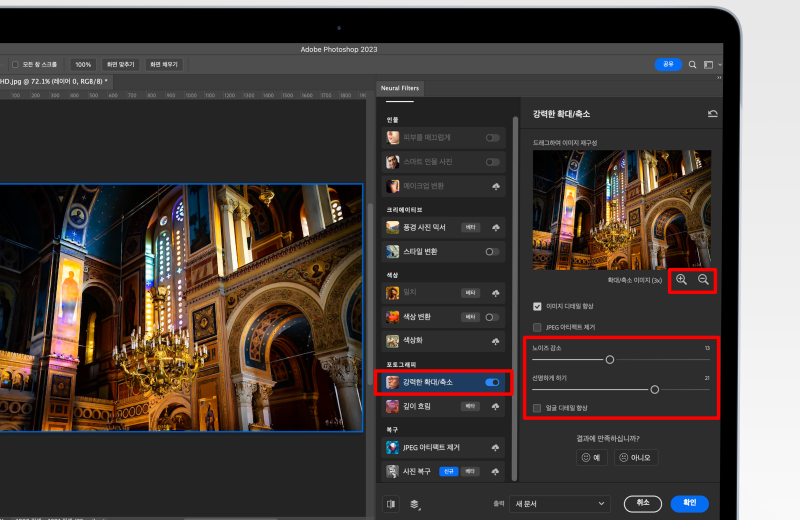Click the 색상화 filter thumbnail icon
Image resolution: width=800 pixels, height=520 pixels.
(392, 341)
